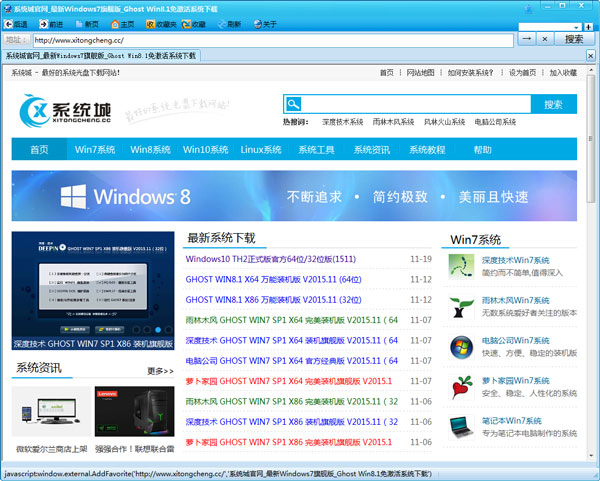Open the Linux系统 navigation menu
Screen dimensions: 600x481
click(261, 149)
